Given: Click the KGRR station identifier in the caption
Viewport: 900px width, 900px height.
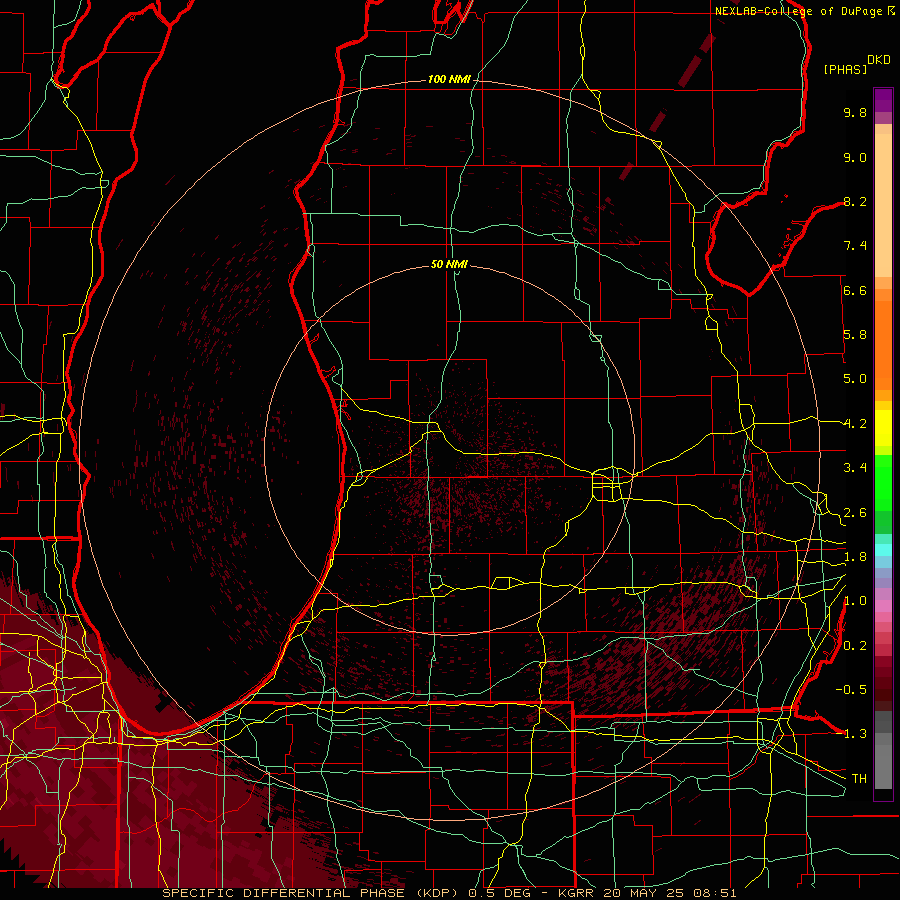Looking at the screenshot, I should 577,893.
